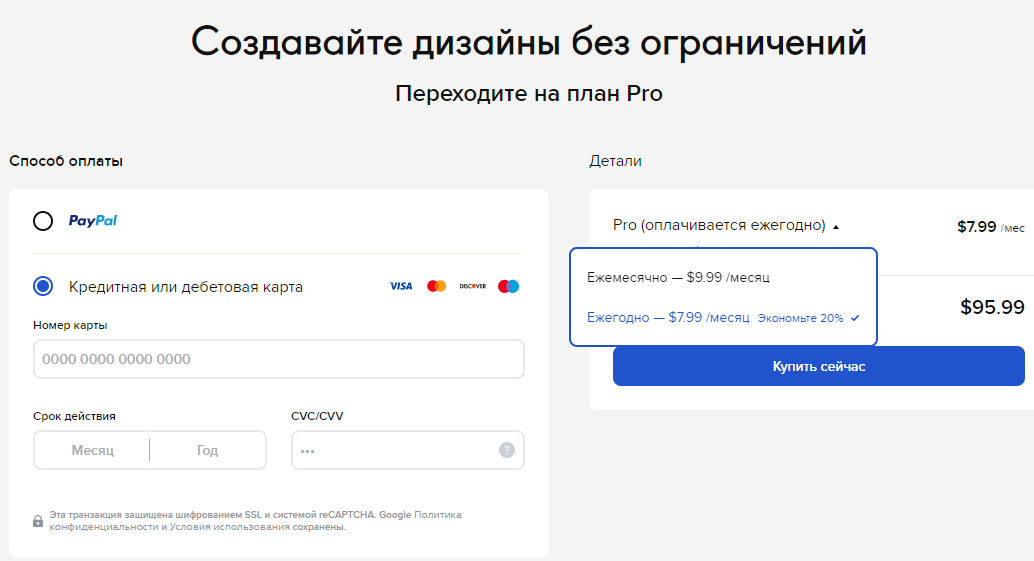1034x561 pixels.
Task: Click the Купить сейчас button
Action: pyautogui.click(x=818, y=367)
